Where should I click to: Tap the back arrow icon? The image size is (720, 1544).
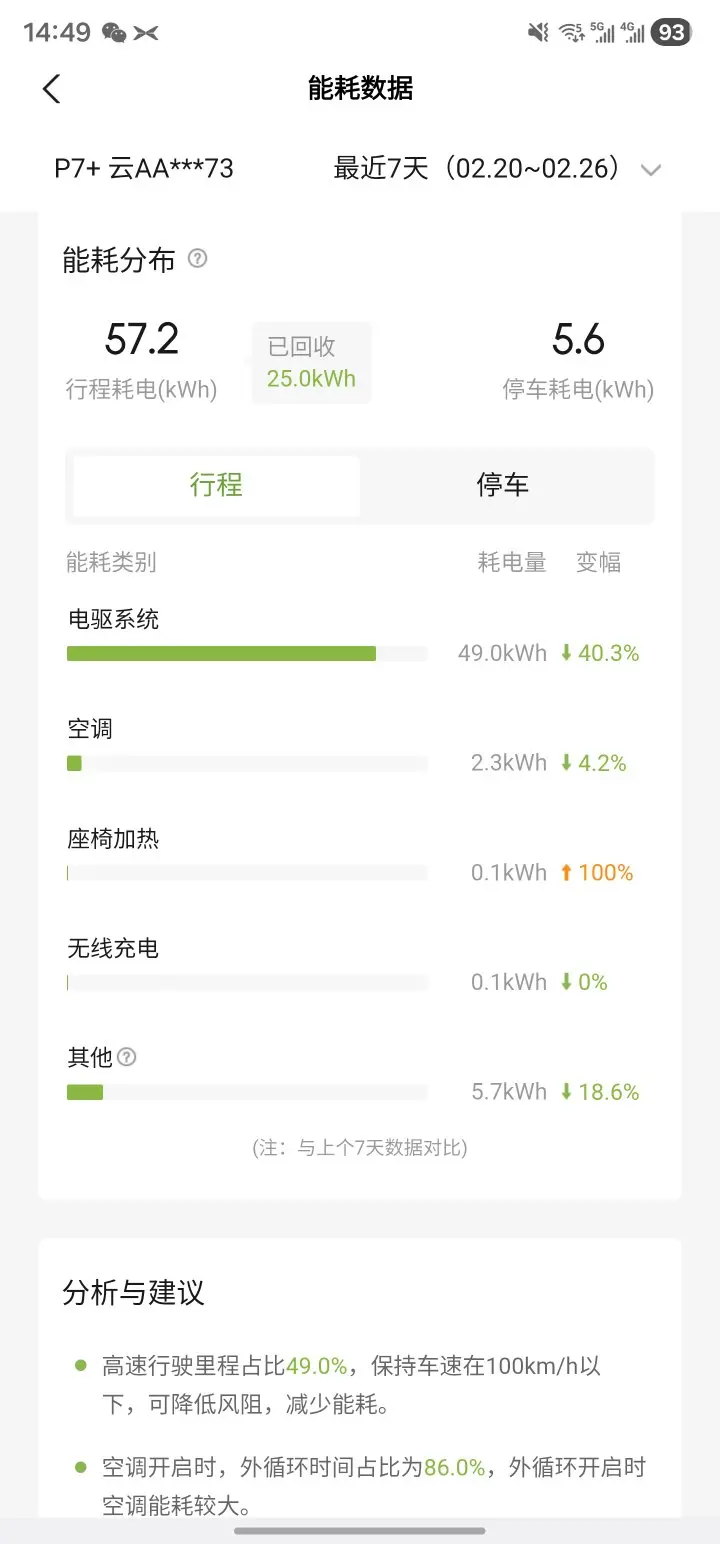click(52, 89)
